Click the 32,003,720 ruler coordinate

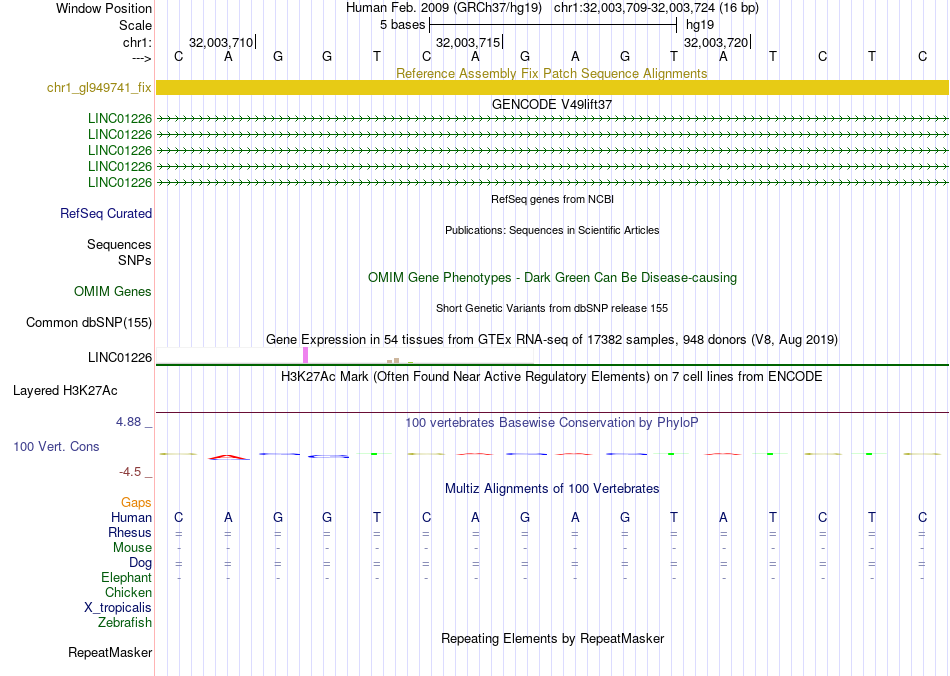[x=716, y=42]
